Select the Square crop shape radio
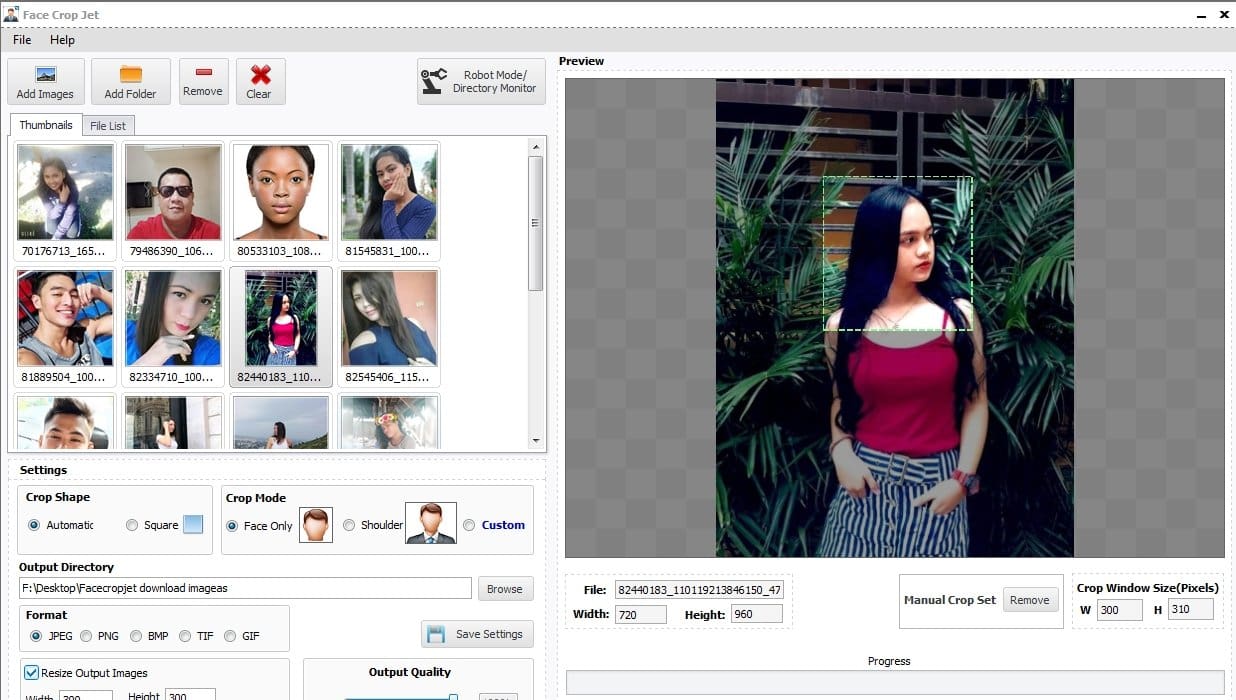This screenshot has width=1236, height=700. [x=132, y=525]
